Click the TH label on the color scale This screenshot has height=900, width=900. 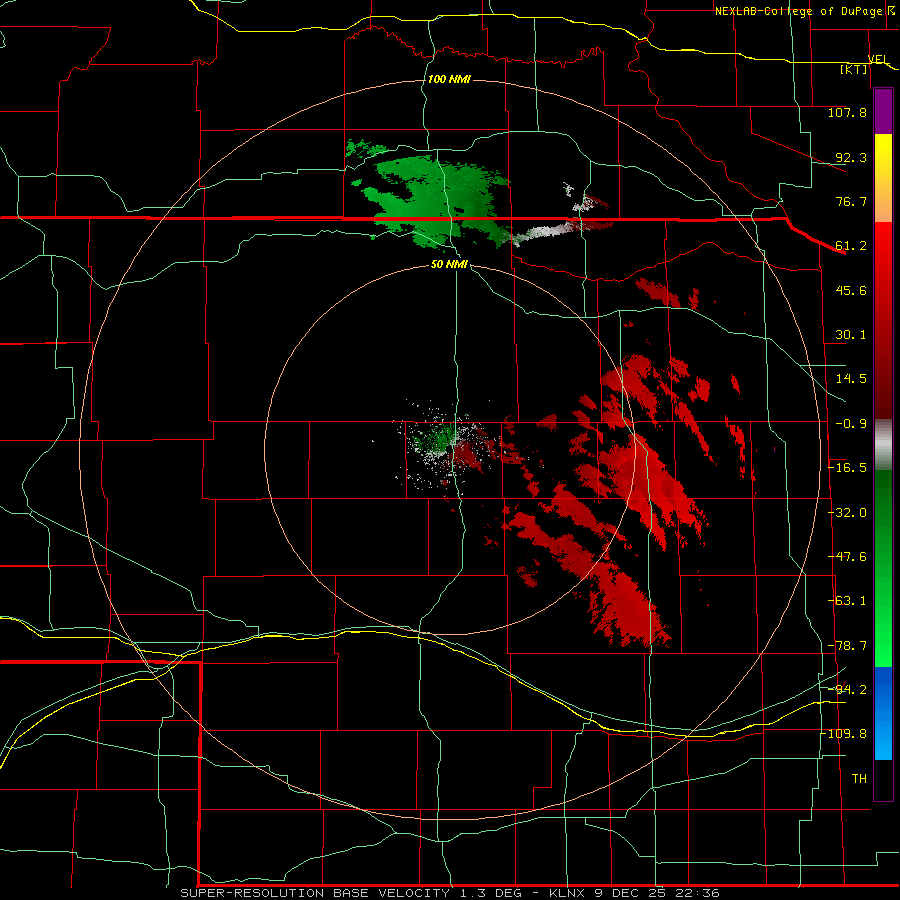[x=859, y=779]
